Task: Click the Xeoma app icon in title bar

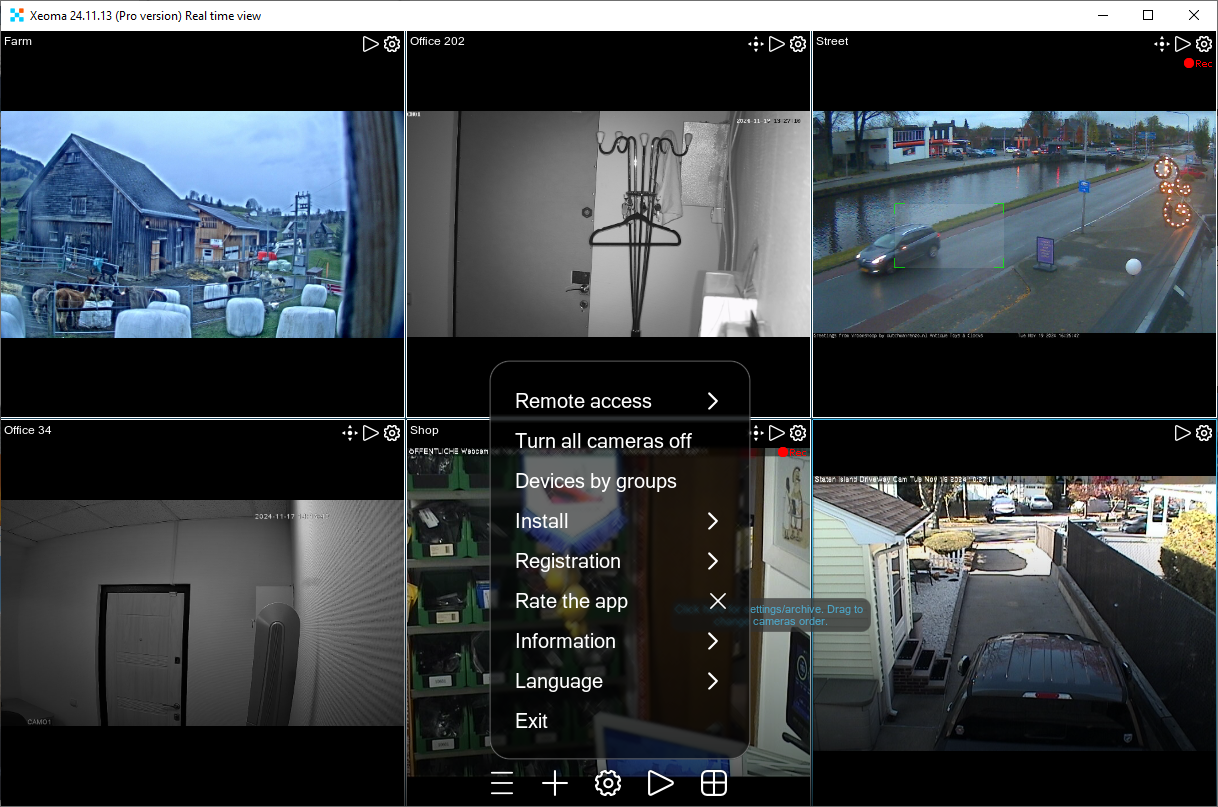Action: (x=16, y=16)
